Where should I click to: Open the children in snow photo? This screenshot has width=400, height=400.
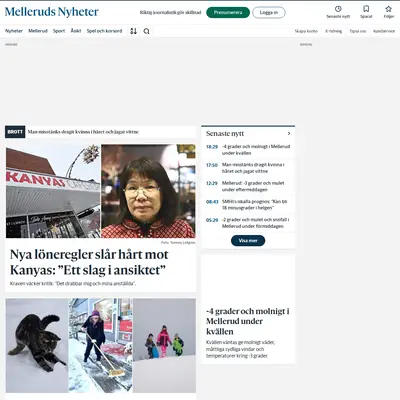(164, 346)
